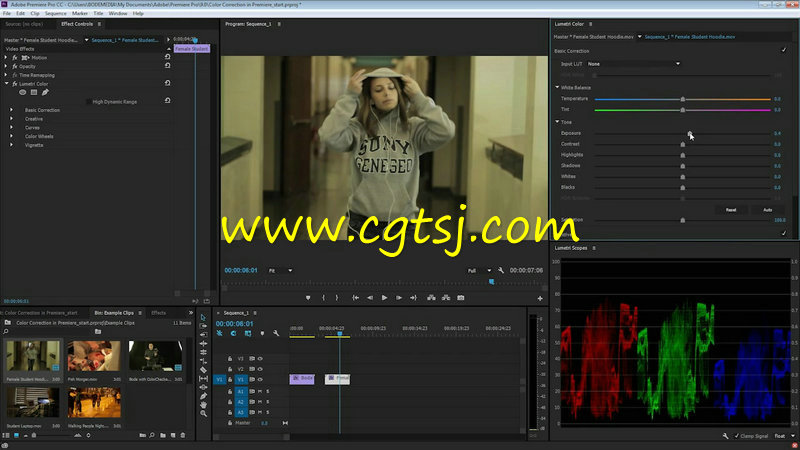
Task: Solo audio track A2
Action: (x=267, y=402)
